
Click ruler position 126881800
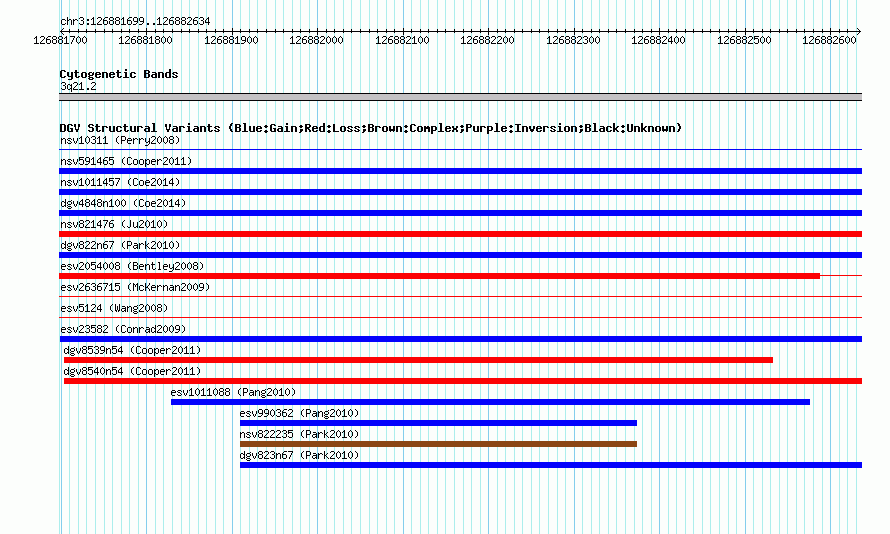click(145, 40)
